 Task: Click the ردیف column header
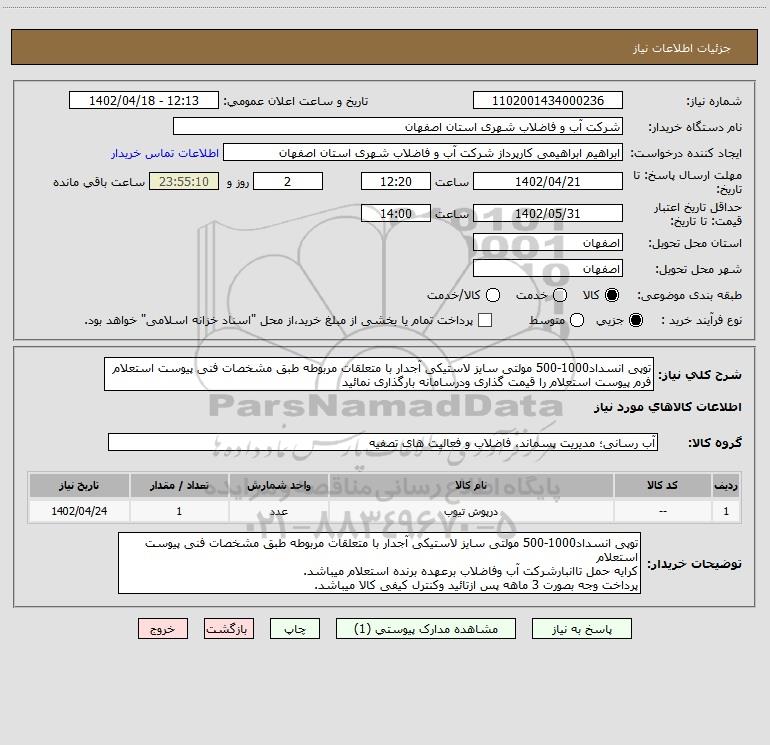pos(726,485)
